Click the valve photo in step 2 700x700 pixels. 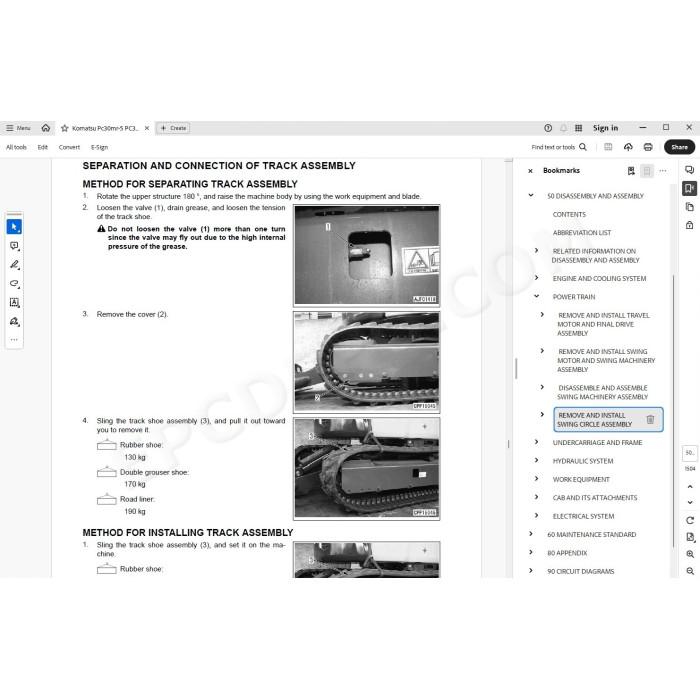pos(367,255)
